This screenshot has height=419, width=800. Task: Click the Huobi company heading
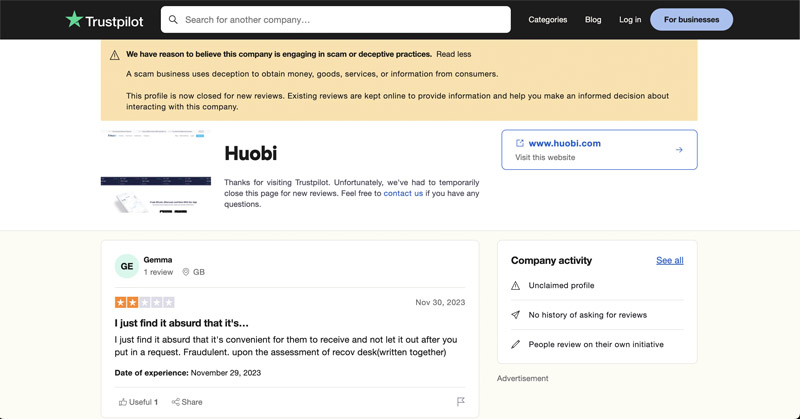[x=251, y=153]
